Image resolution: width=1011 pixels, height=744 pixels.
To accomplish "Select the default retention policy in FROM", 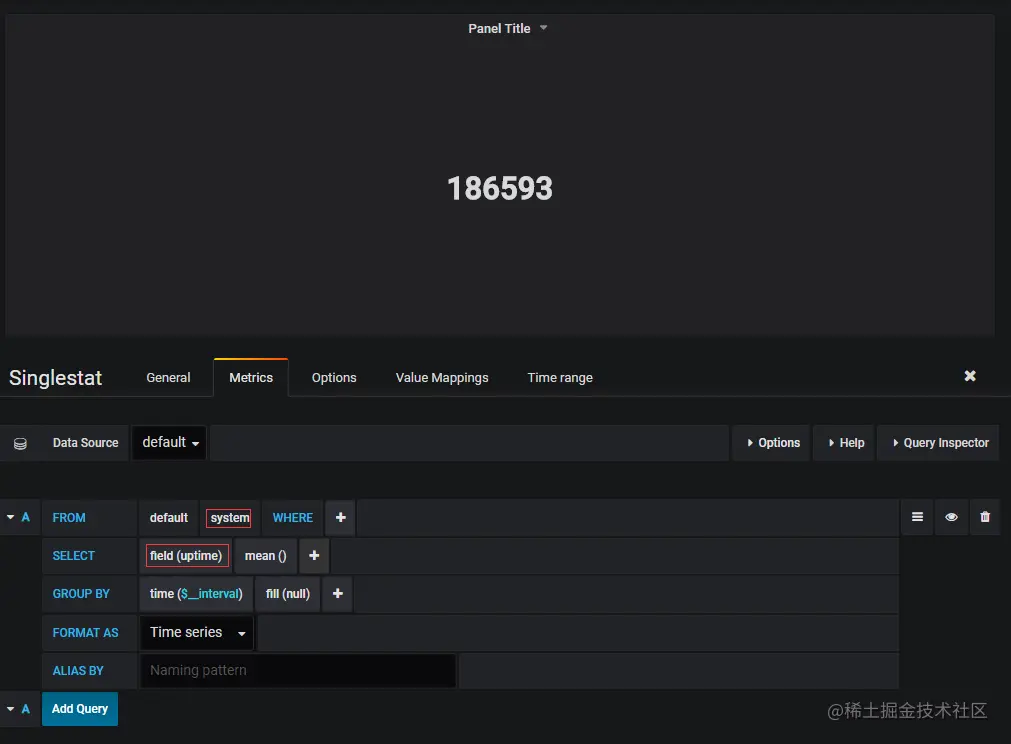I will [168, 518].
